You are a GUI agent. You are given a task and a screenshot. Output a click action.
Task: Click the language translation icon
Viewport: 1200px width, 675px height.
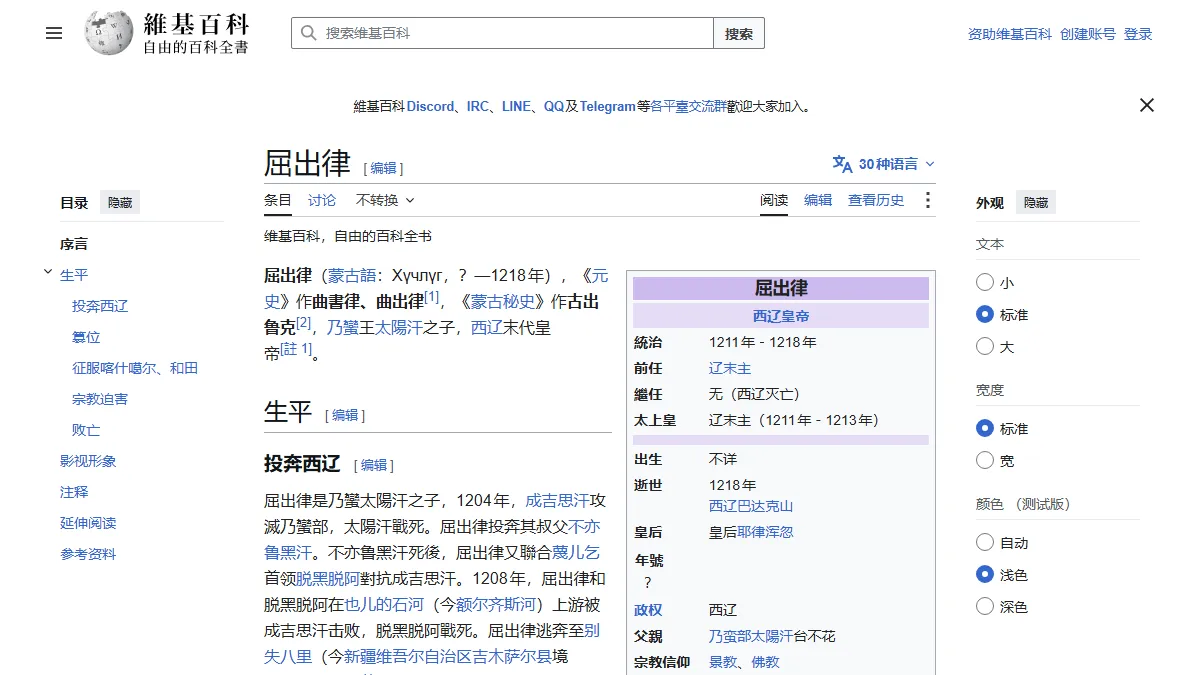tap(842, 164)
